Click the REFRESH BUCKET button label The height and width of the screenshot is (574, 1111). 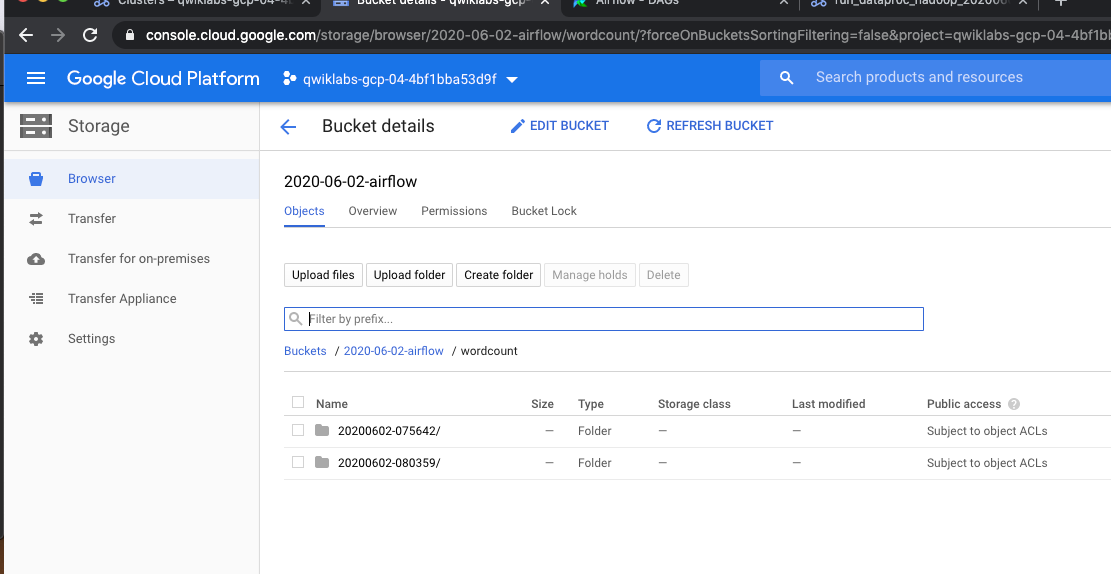(x=719, y=125)
